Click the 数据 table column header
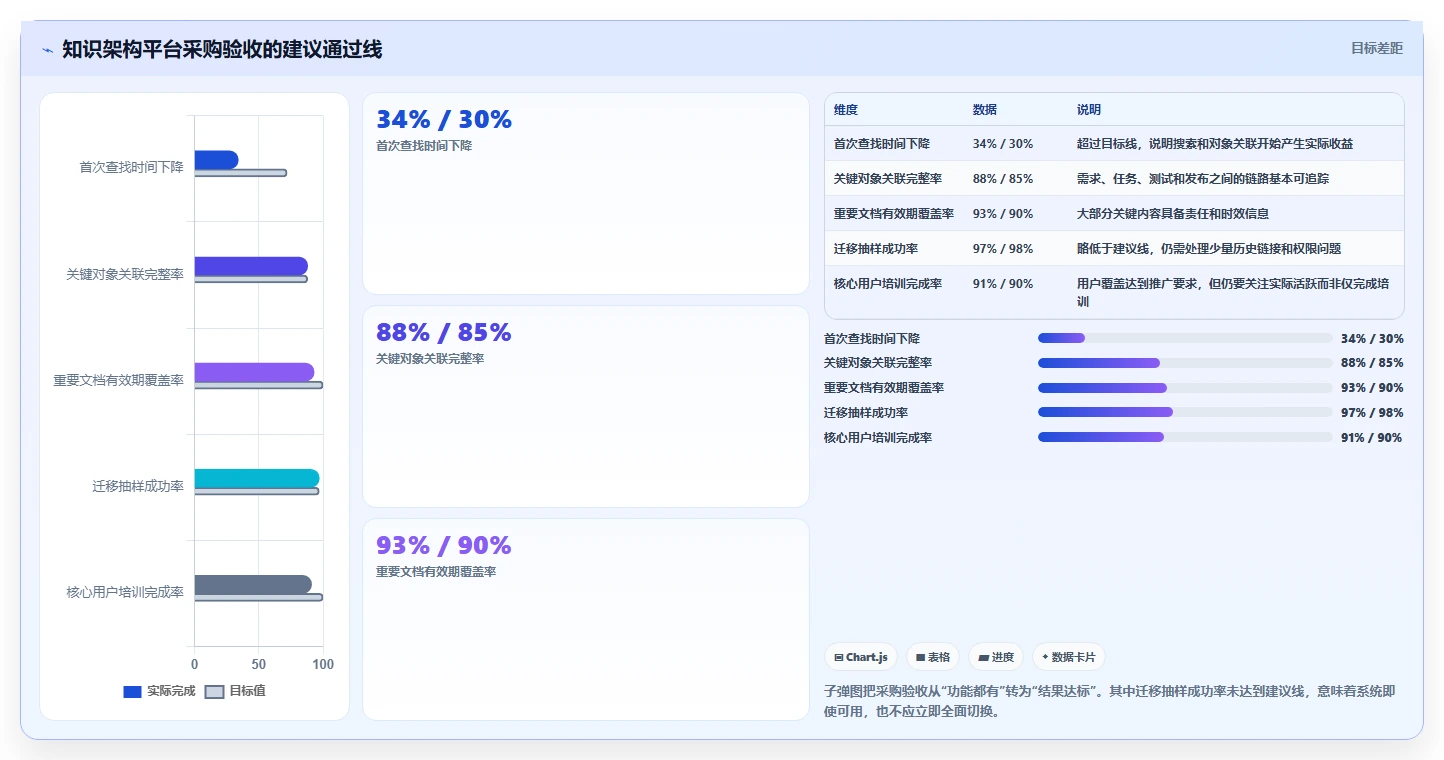Viewport: 1444px width, 760px height. point(984,110)
